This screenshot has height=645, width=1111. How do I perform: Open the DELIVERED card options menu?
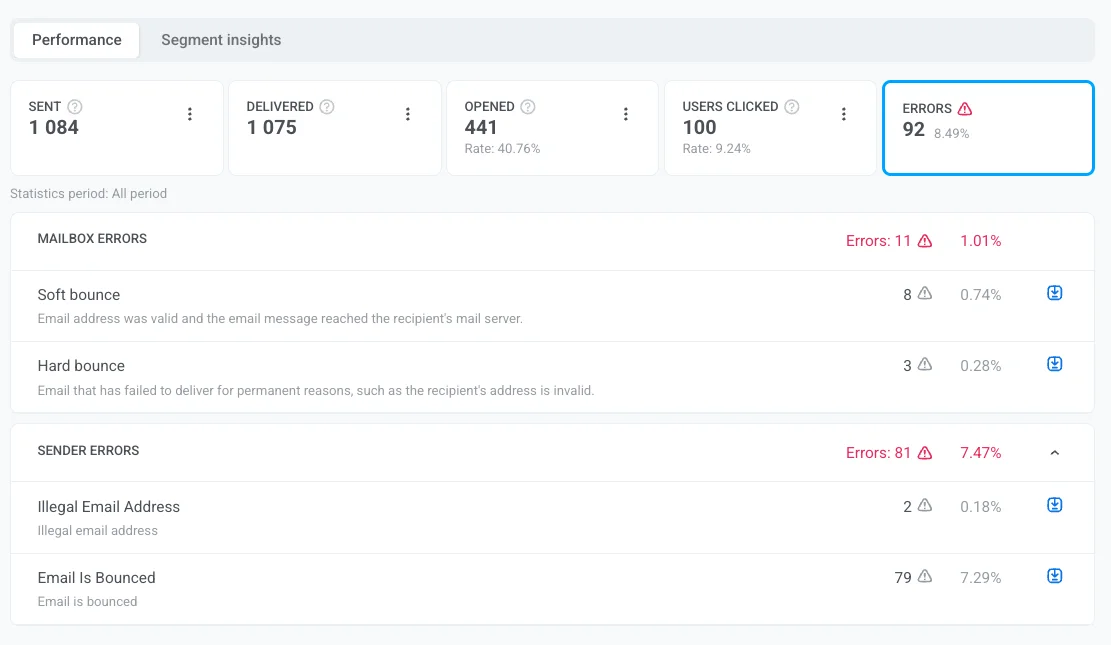pyautogui.click(x=408, y=114)
